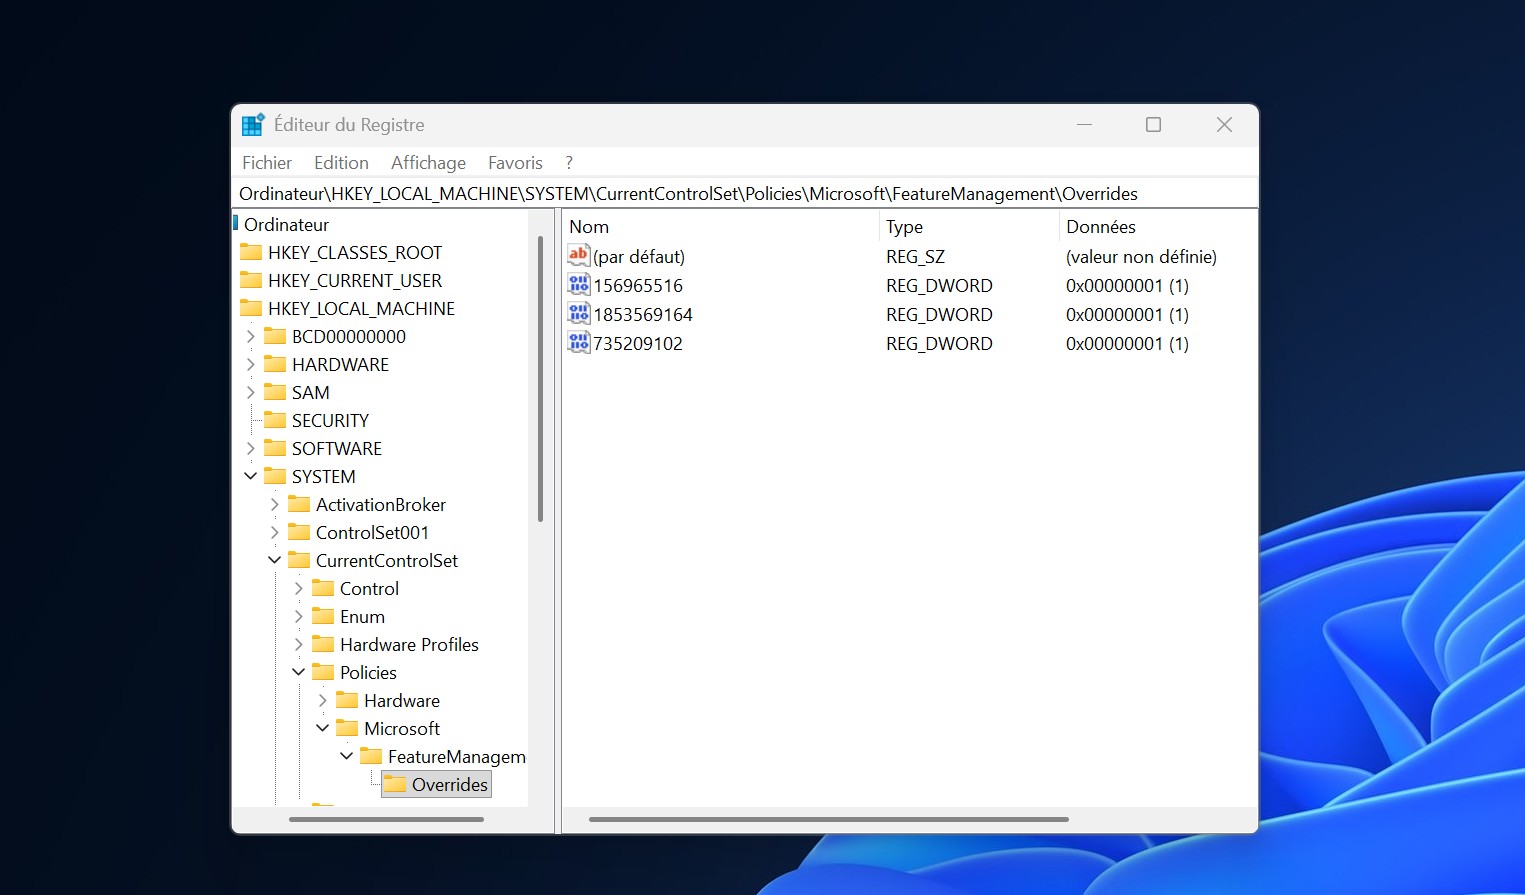The image size is (1525, 895).
Task: Click the HKEY_CLASSES_ROOT folder icon
Action: [251, 253]
